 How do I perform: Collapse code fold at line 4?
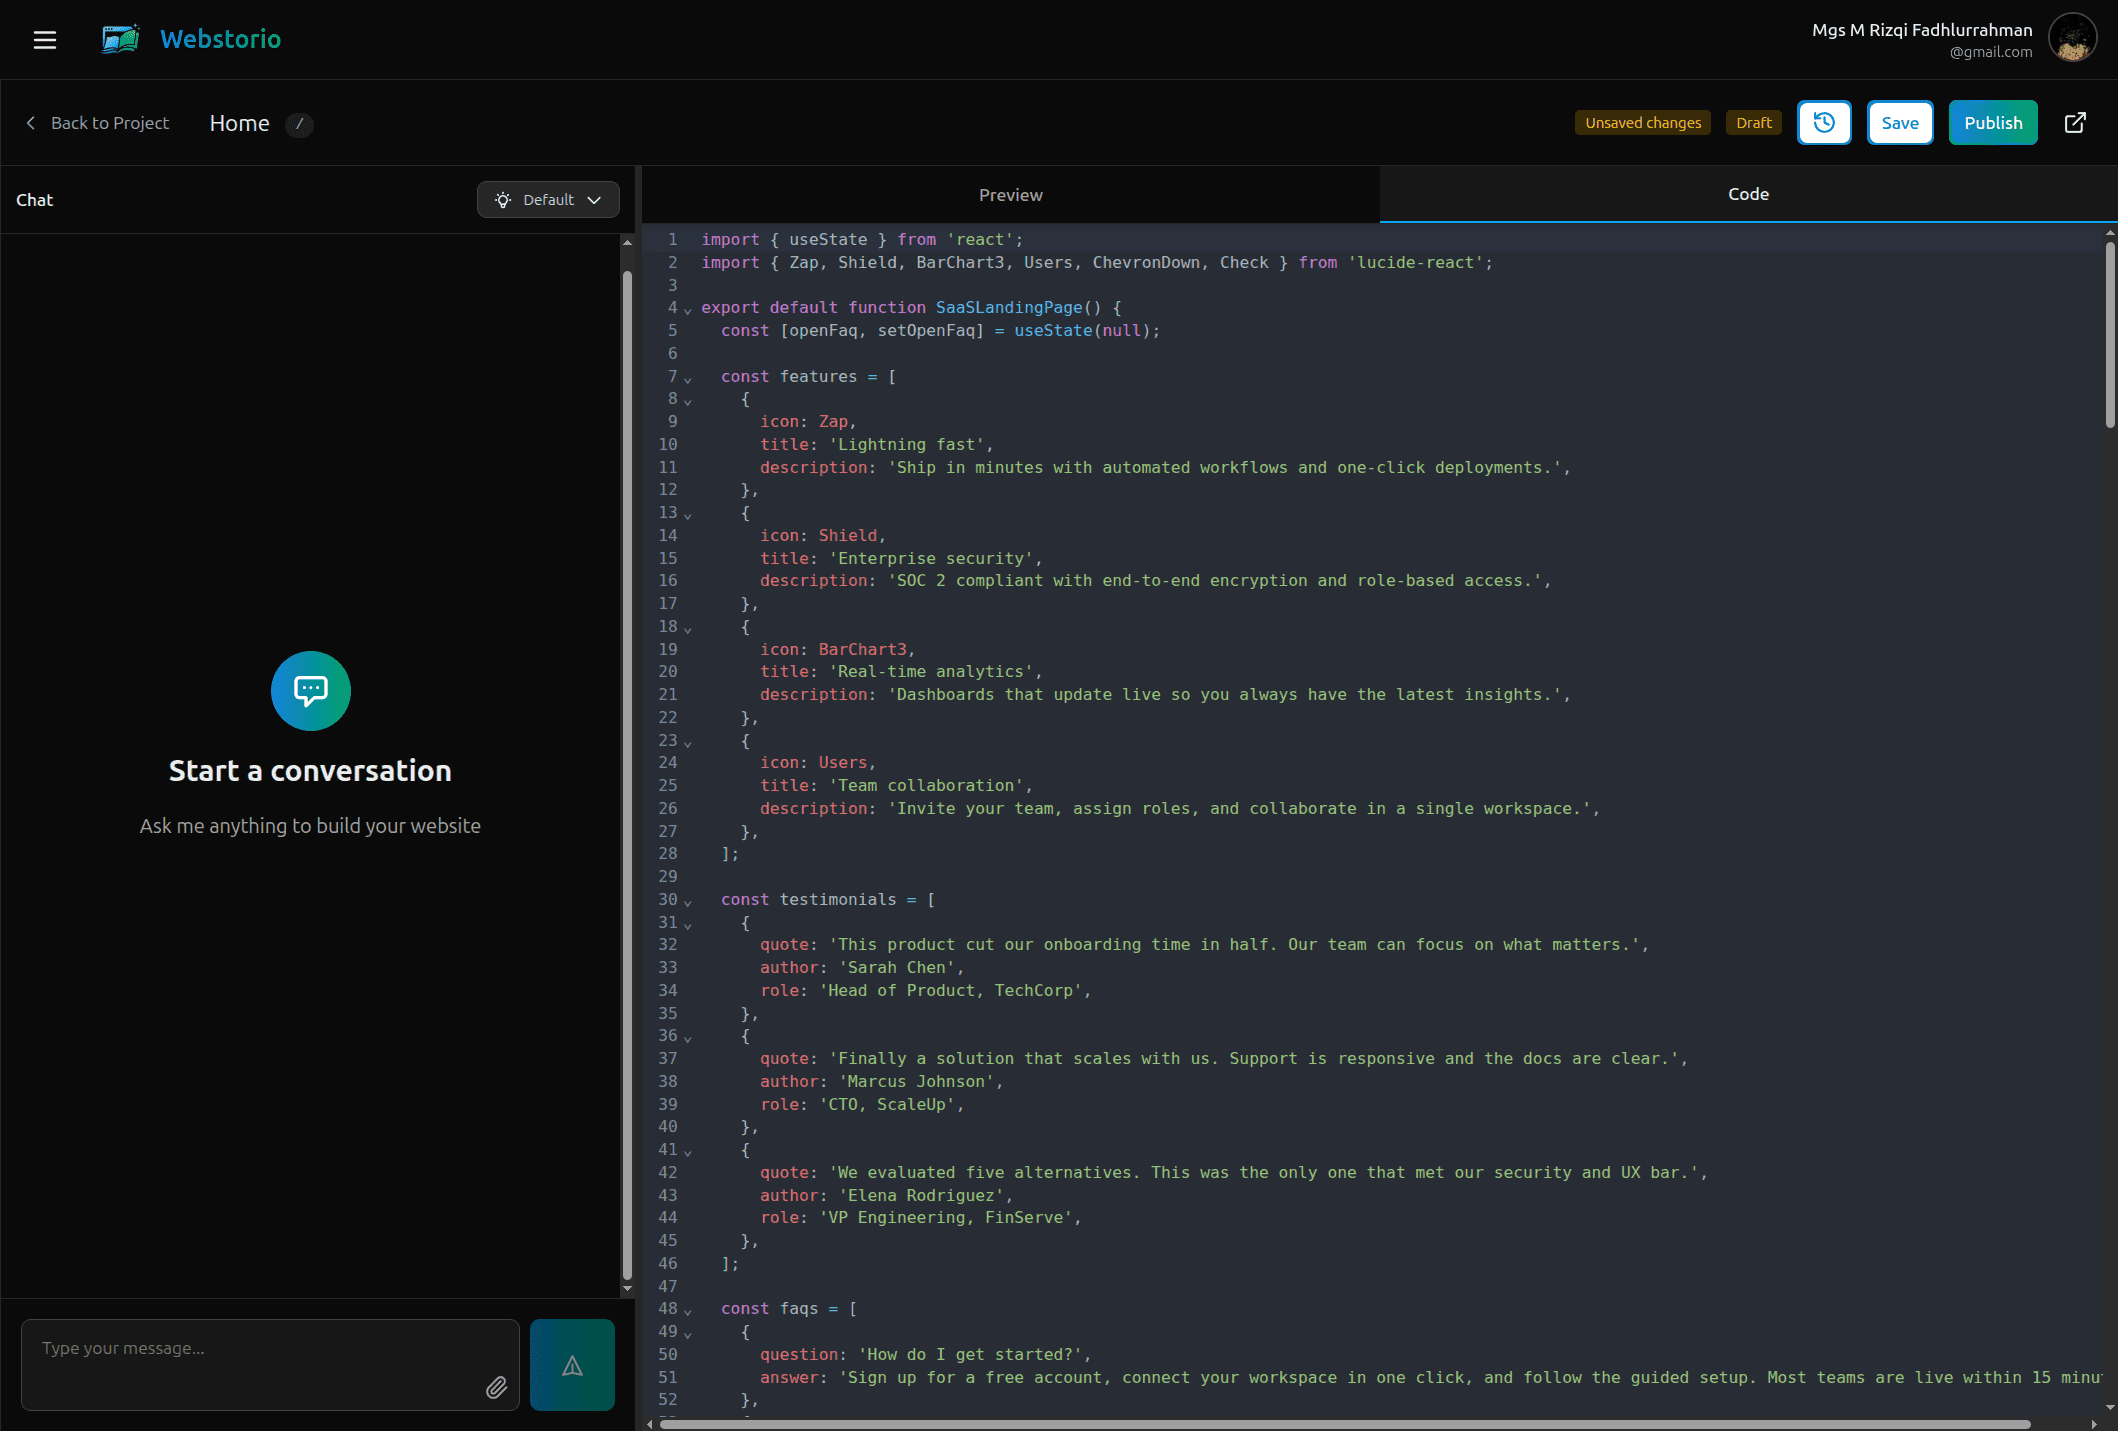click(688, 311)
